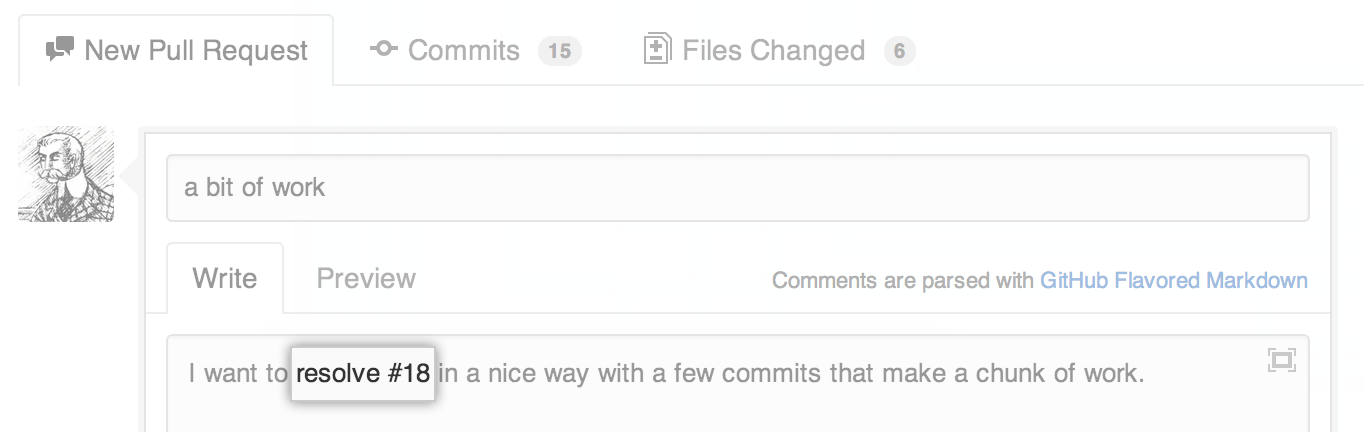1364x432 pixels.
Task: Enter zen fullscreen writing mode
Action: coord(1281,360)
